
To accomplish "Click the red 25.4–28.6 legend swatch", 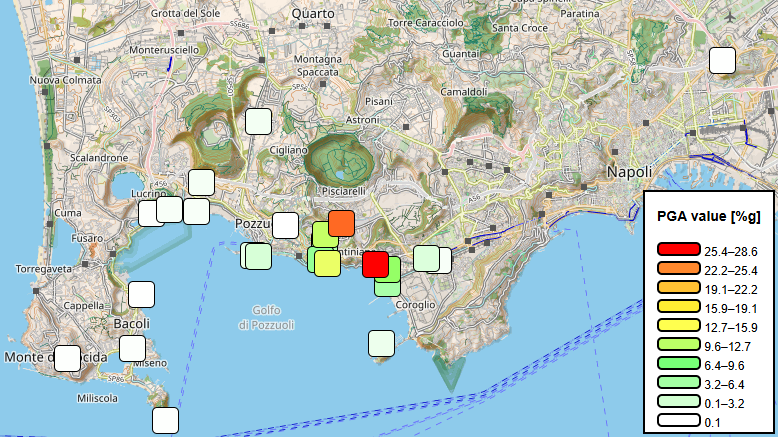I will click(679, 249).
